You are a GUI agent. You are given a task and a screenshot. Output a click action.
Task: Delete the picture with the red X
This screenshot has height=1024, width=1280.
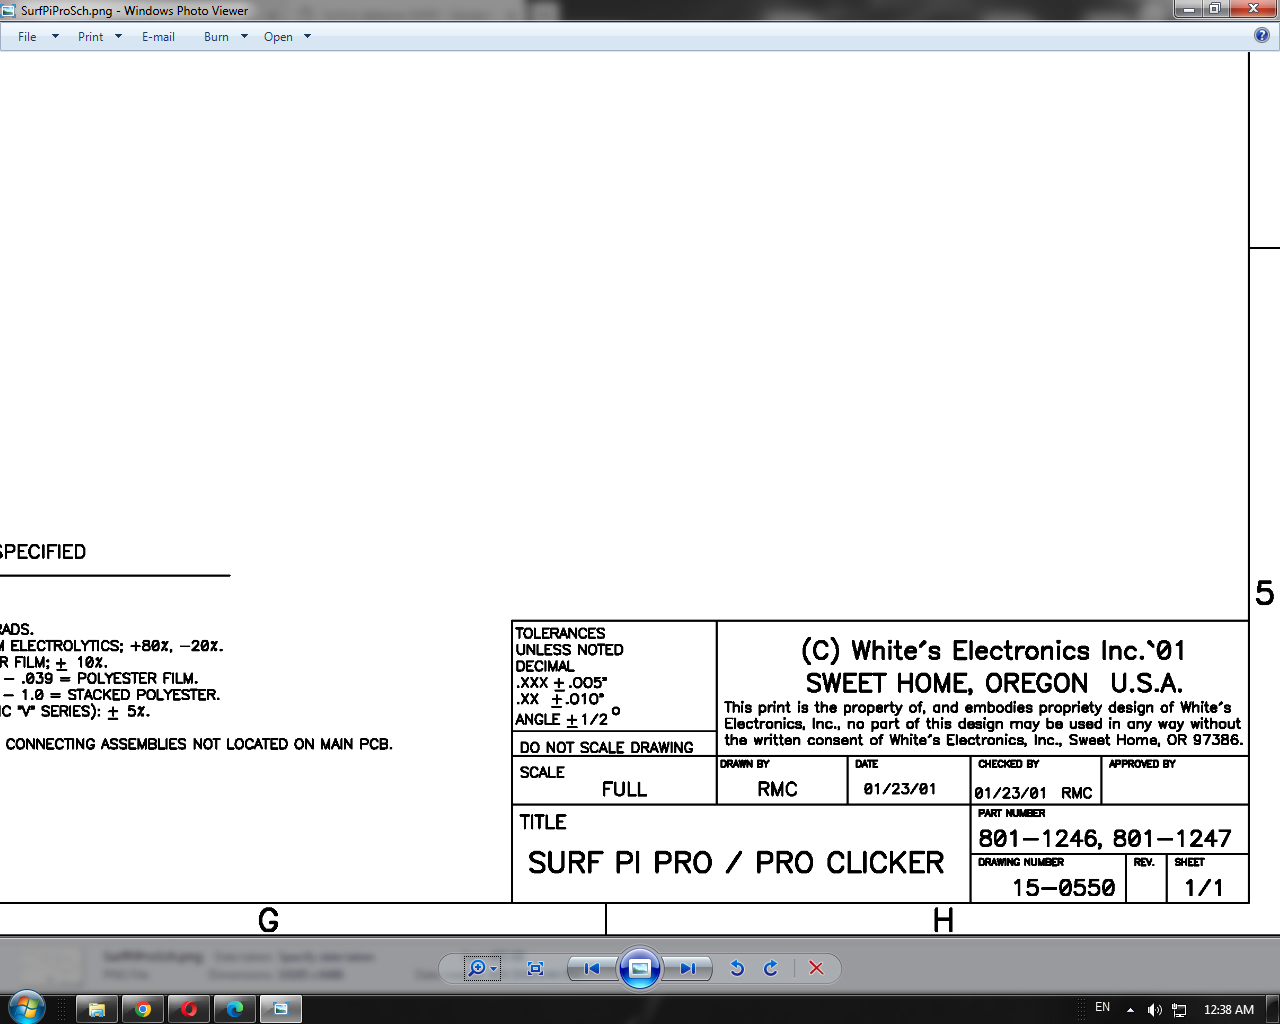pos(816,968)
